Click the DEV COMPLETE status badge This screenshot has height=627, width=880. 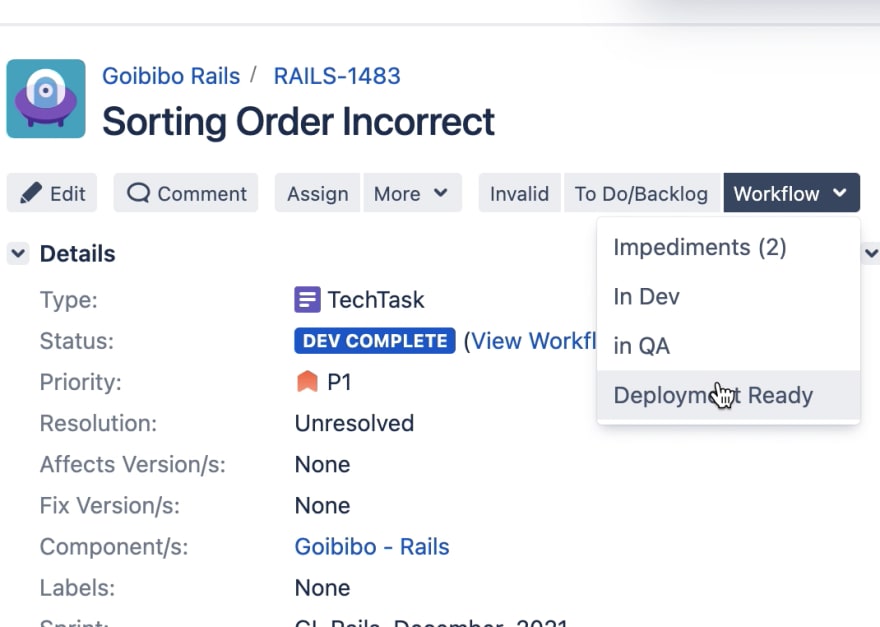375,341
